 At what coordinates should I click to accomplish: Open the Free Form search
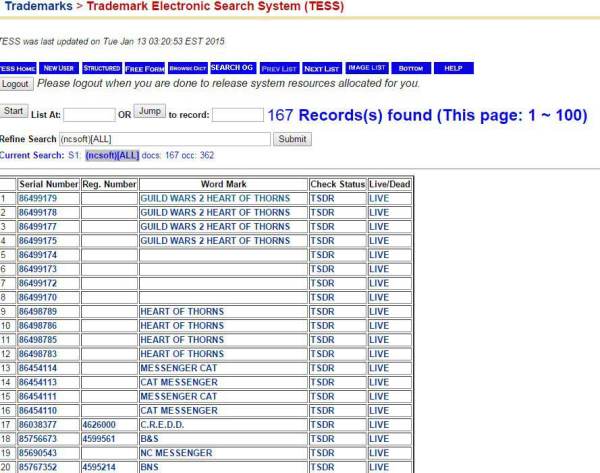coord(144,68)
